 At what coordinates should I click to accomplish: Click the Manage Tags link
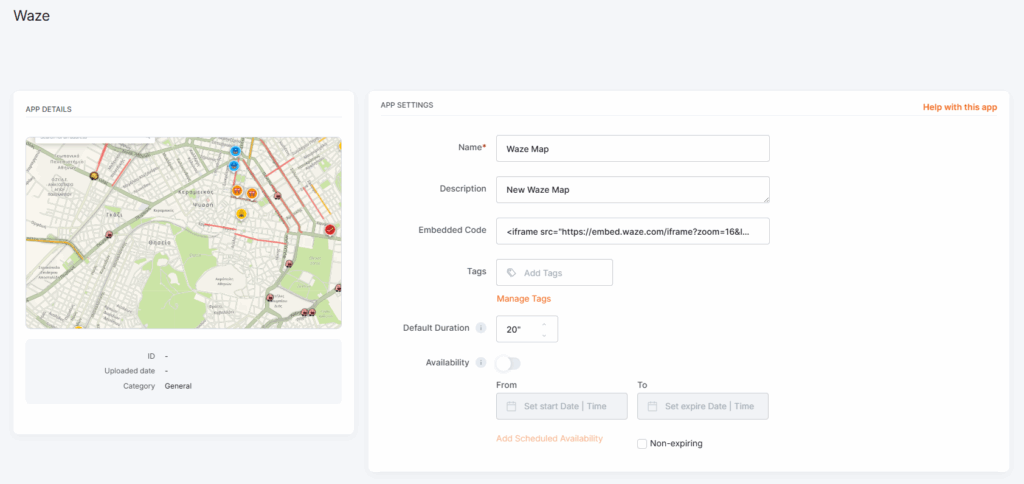click(x=523, y=298)
